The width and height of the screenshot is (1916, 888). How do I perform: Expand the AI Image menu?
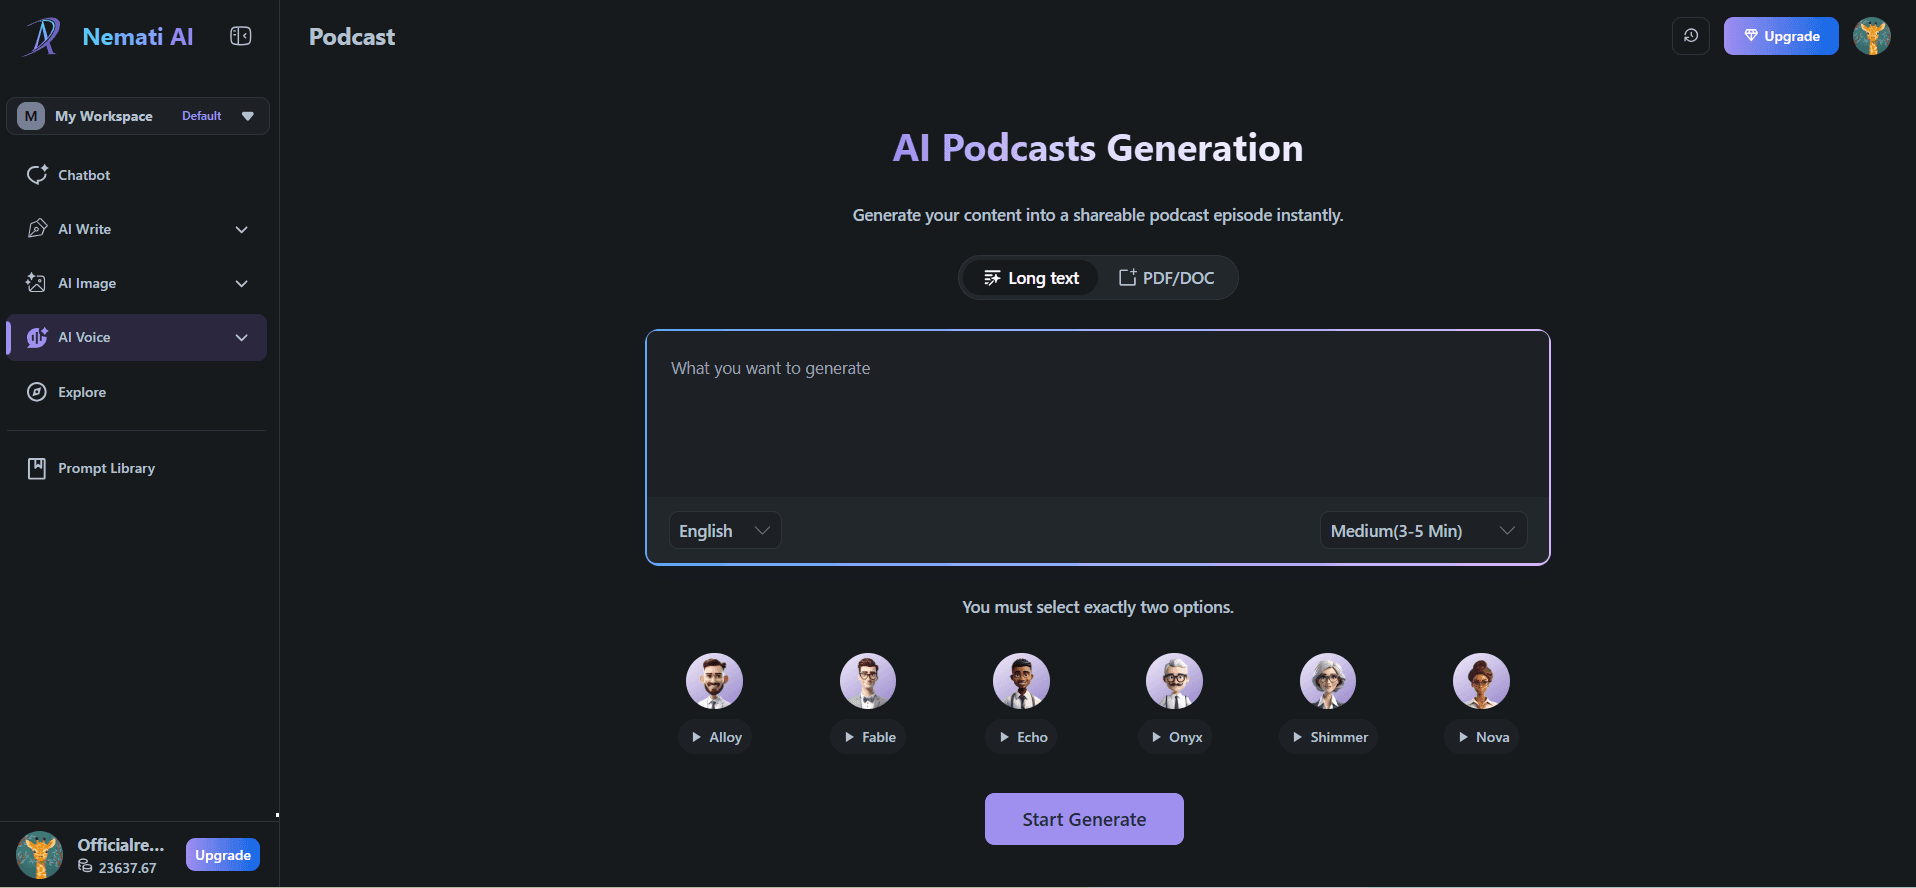137,283
